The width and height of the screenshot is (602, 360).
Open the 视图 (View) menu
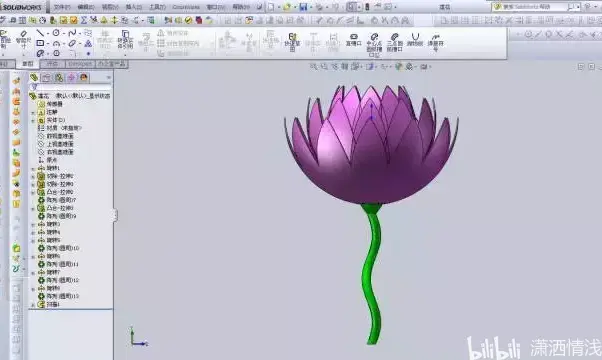(x=110, y=7)
